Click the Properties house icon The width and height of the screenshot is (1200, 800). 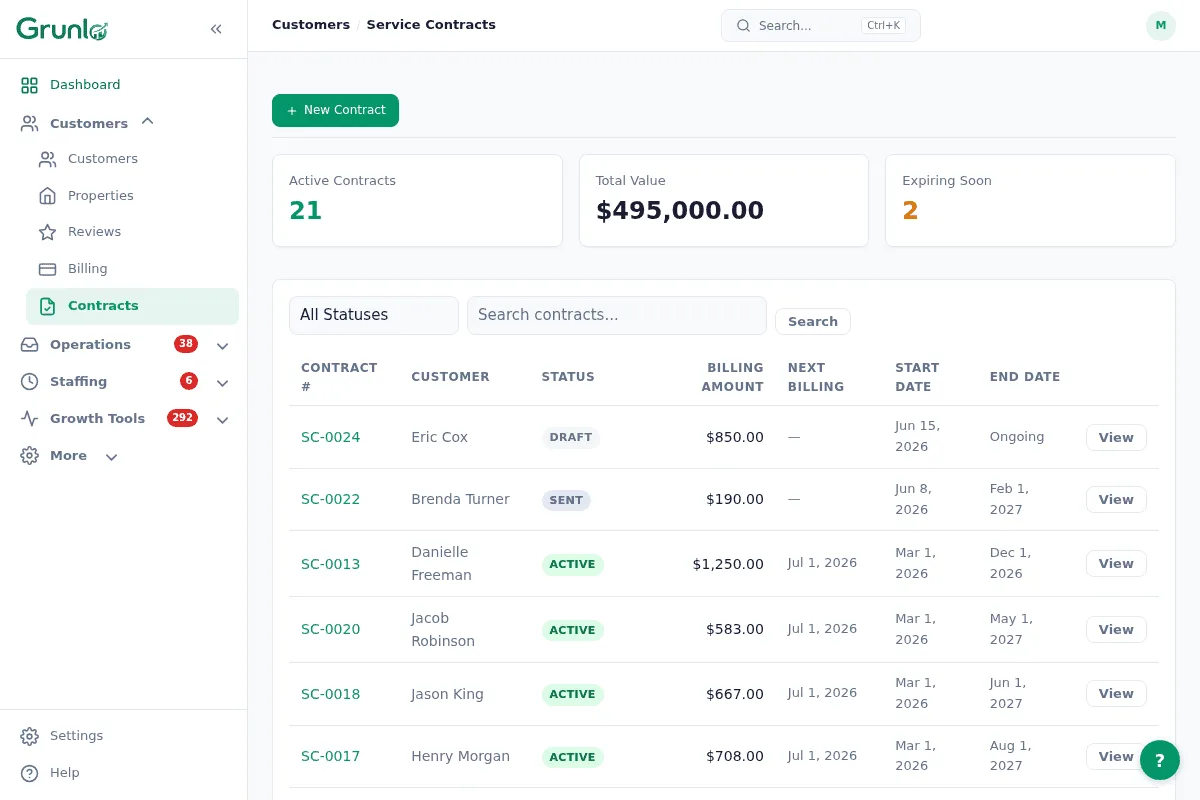tap(47, 196)
